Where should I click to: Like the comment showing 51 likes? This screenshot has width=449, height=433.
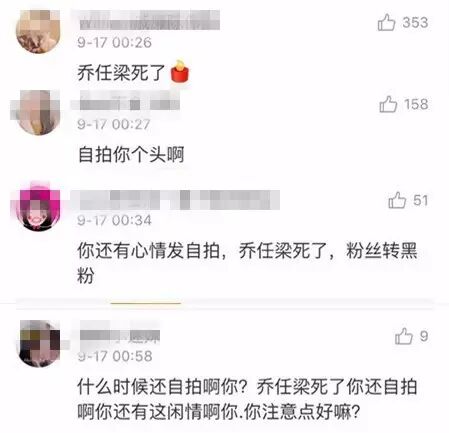coord(397,200)
